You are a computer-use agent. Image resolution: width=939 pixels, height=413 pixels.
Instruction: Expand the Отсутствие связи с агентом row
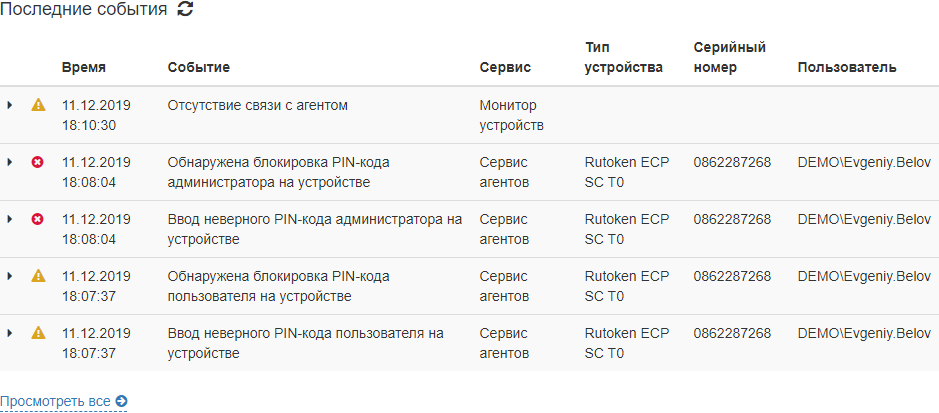[10, 105]
